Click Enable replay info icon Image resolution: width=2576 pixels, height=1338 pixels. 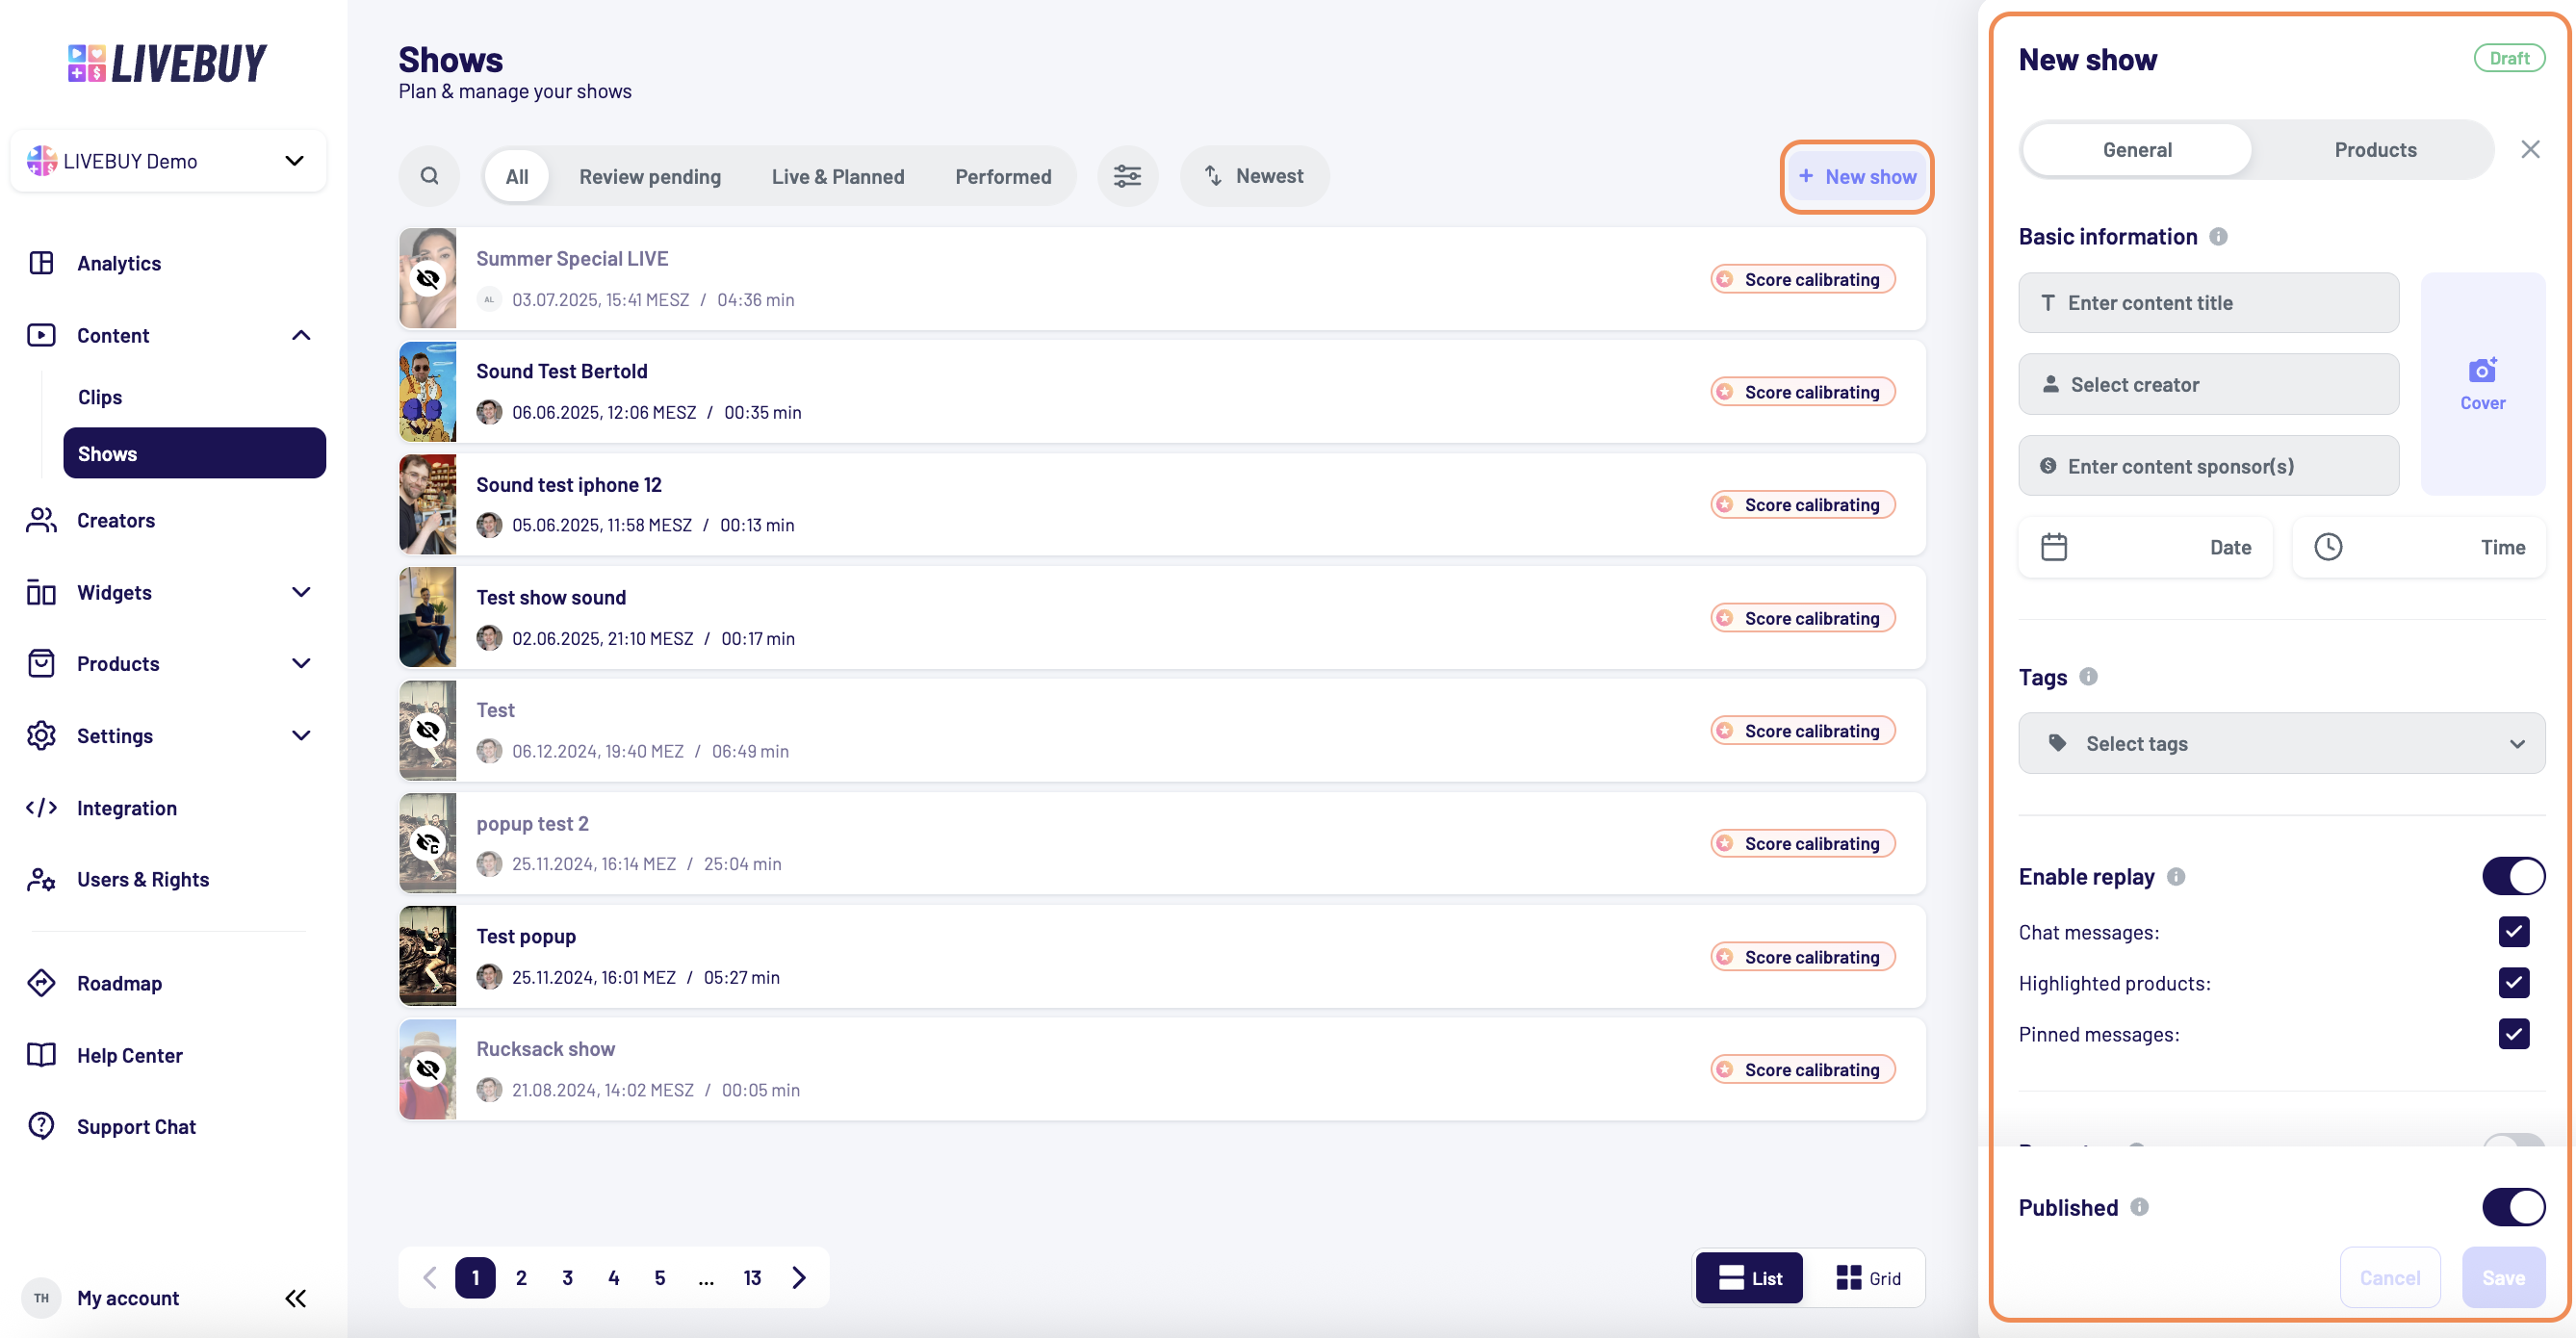coord(2175,876)
